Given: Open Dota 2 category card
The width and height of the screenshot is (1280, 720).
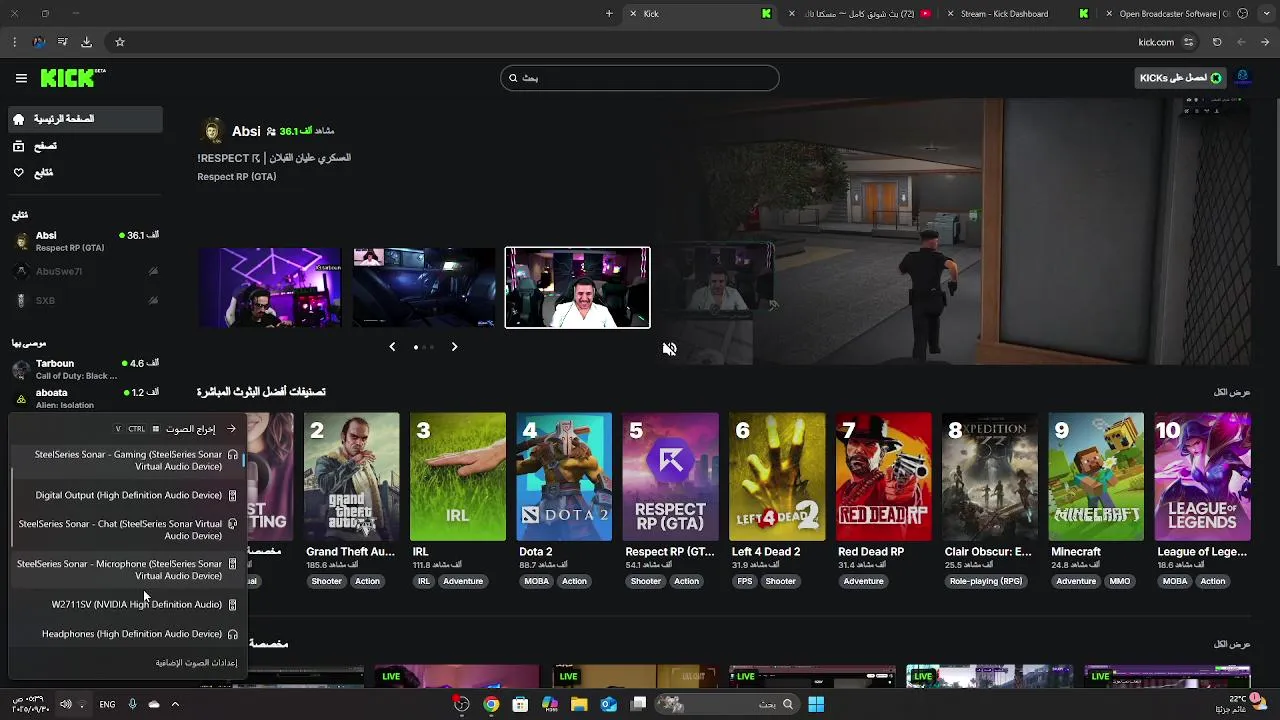Looking at the screenshot, I should (x=564, y=477).
